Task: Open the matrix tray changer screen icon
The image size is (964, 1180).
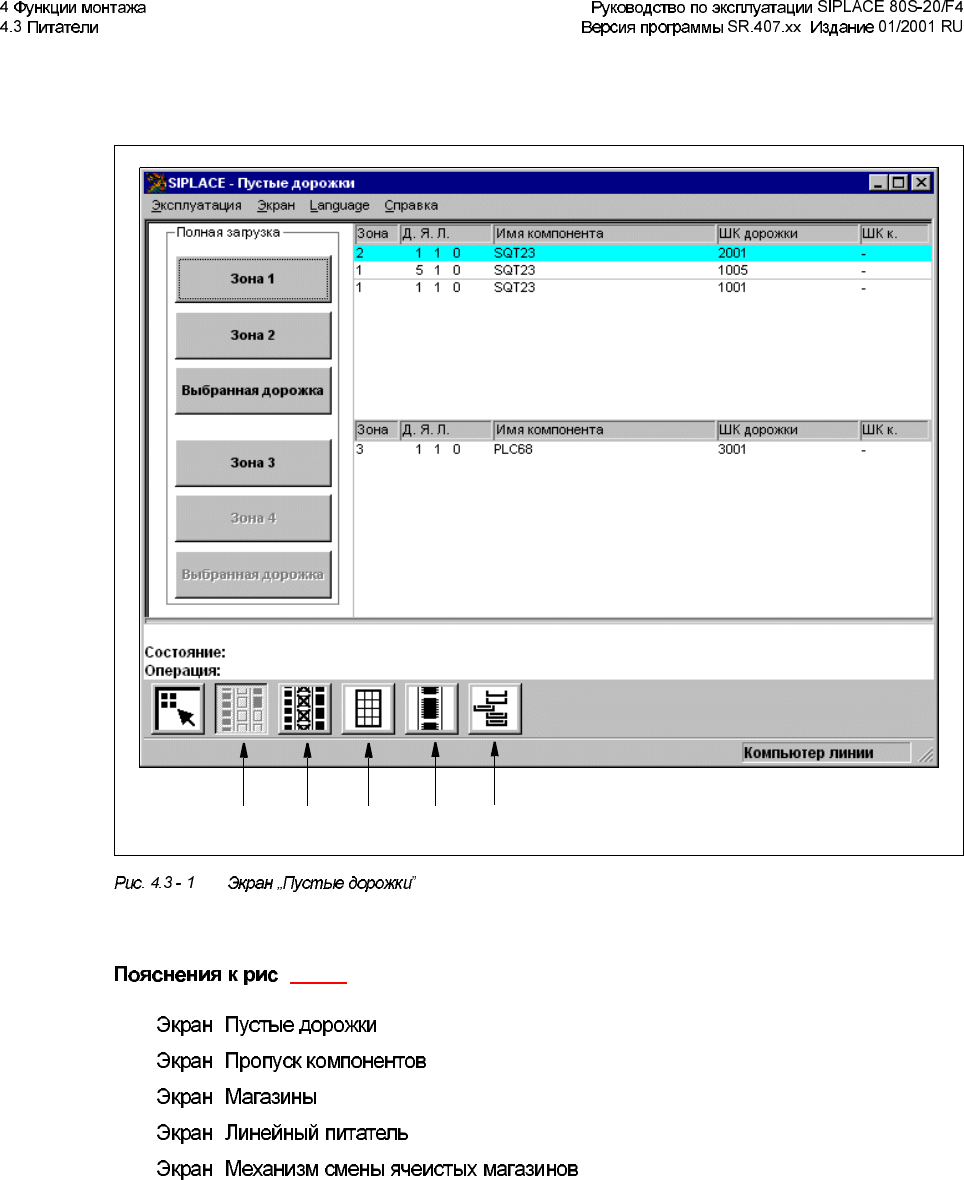Action: 494,708
